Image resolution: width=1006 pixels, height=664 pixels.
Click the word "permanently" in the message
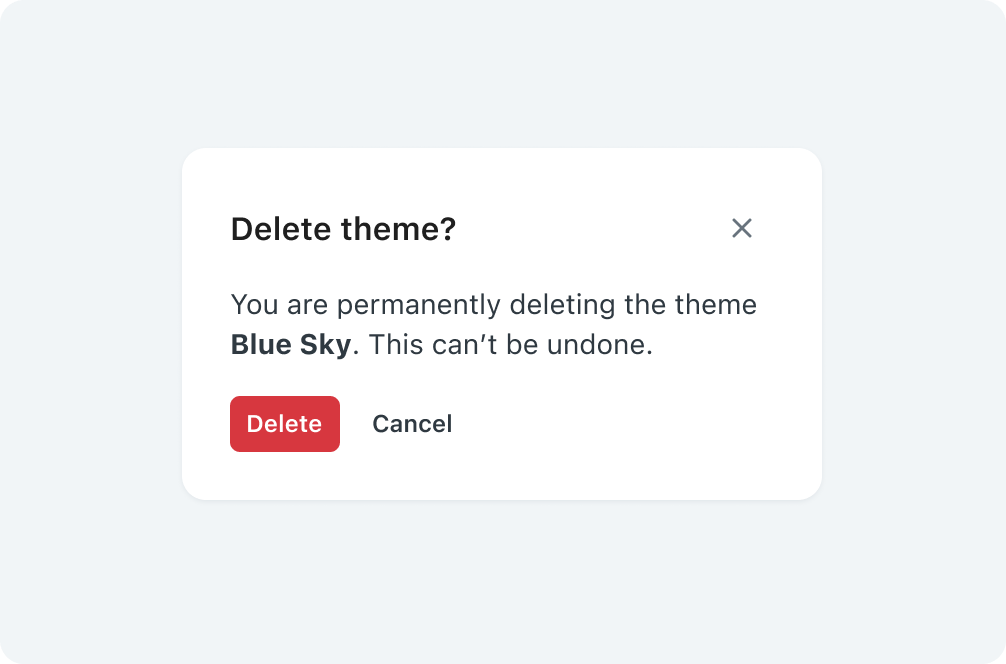[418, 304]
